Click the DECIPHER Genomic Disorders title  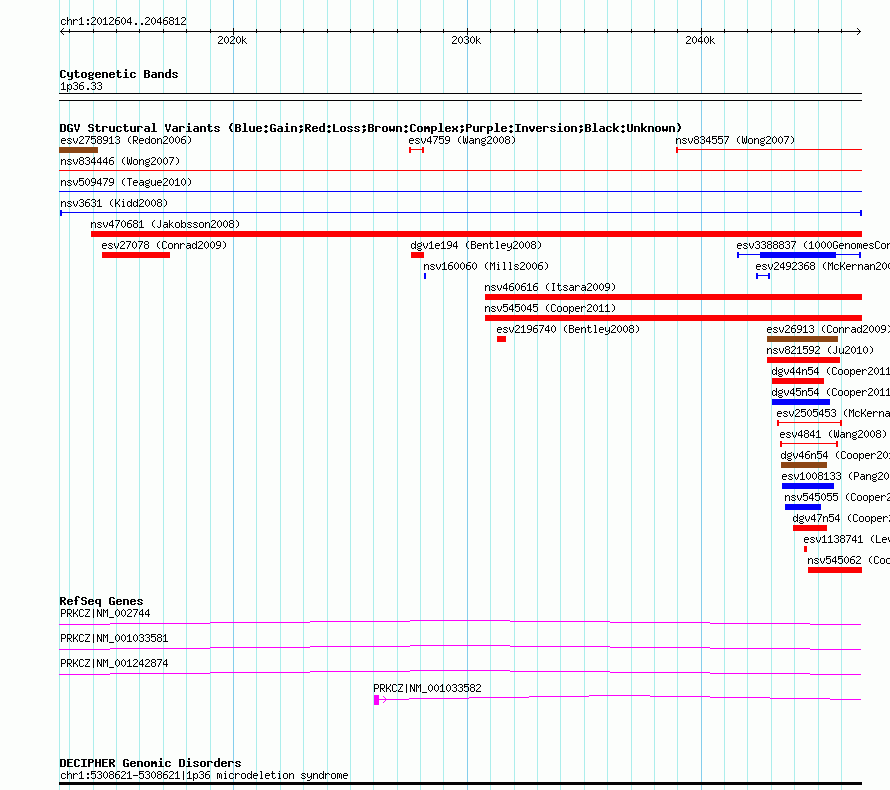pyautogui.click(x=150, y=763)
